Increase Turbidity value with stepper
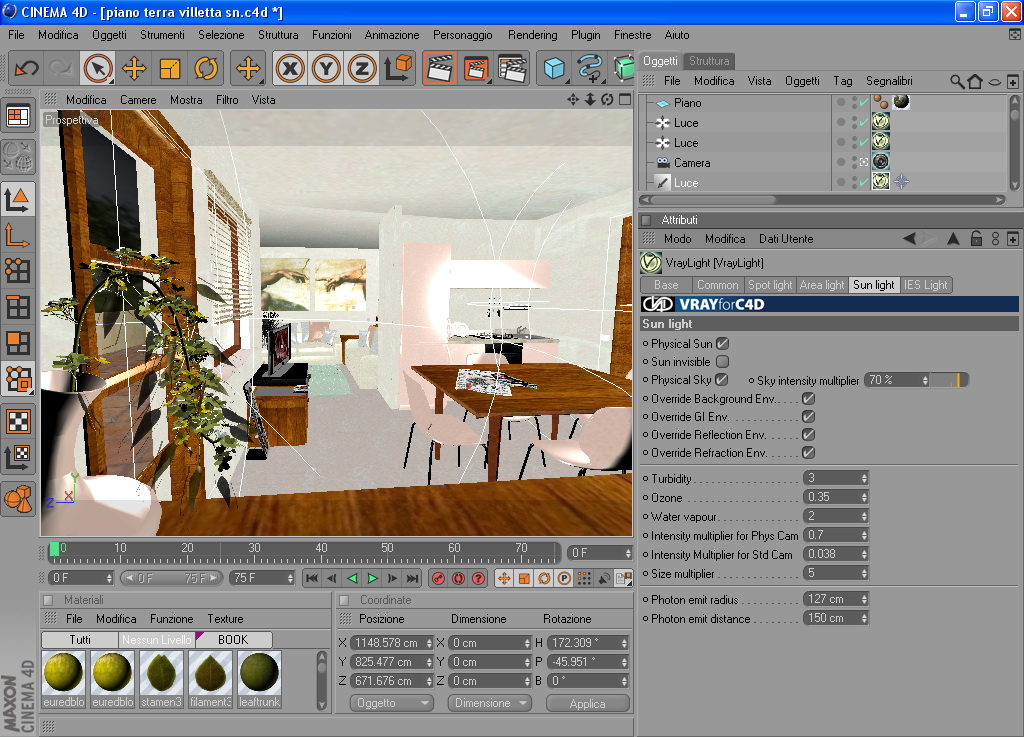The height and width of the screenshot is (737, 1024). tap(864, 475)
